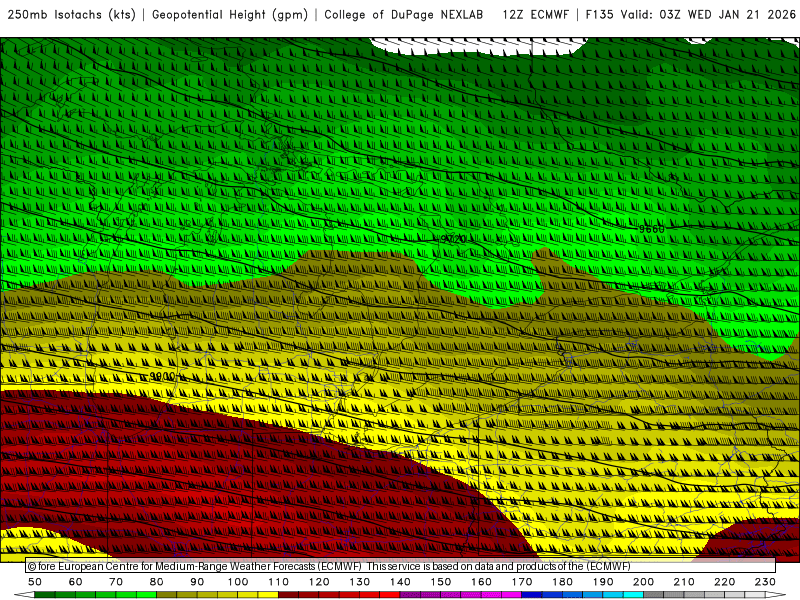
Task: Click the 160 value on the color scale
Action: click(x=481, y=582)
